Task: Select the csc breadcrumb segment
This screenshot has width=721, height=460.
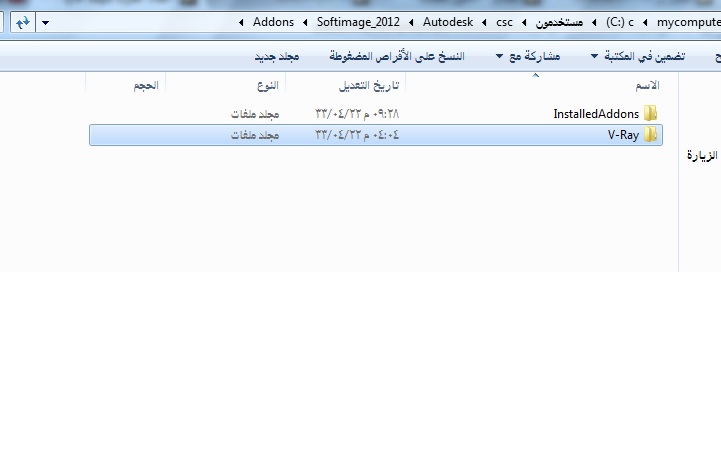Action: coord(504,22)
